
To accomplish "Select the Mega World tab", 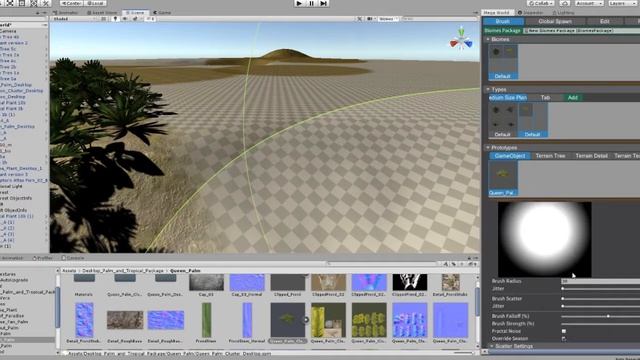I will [x=497, y=13].
